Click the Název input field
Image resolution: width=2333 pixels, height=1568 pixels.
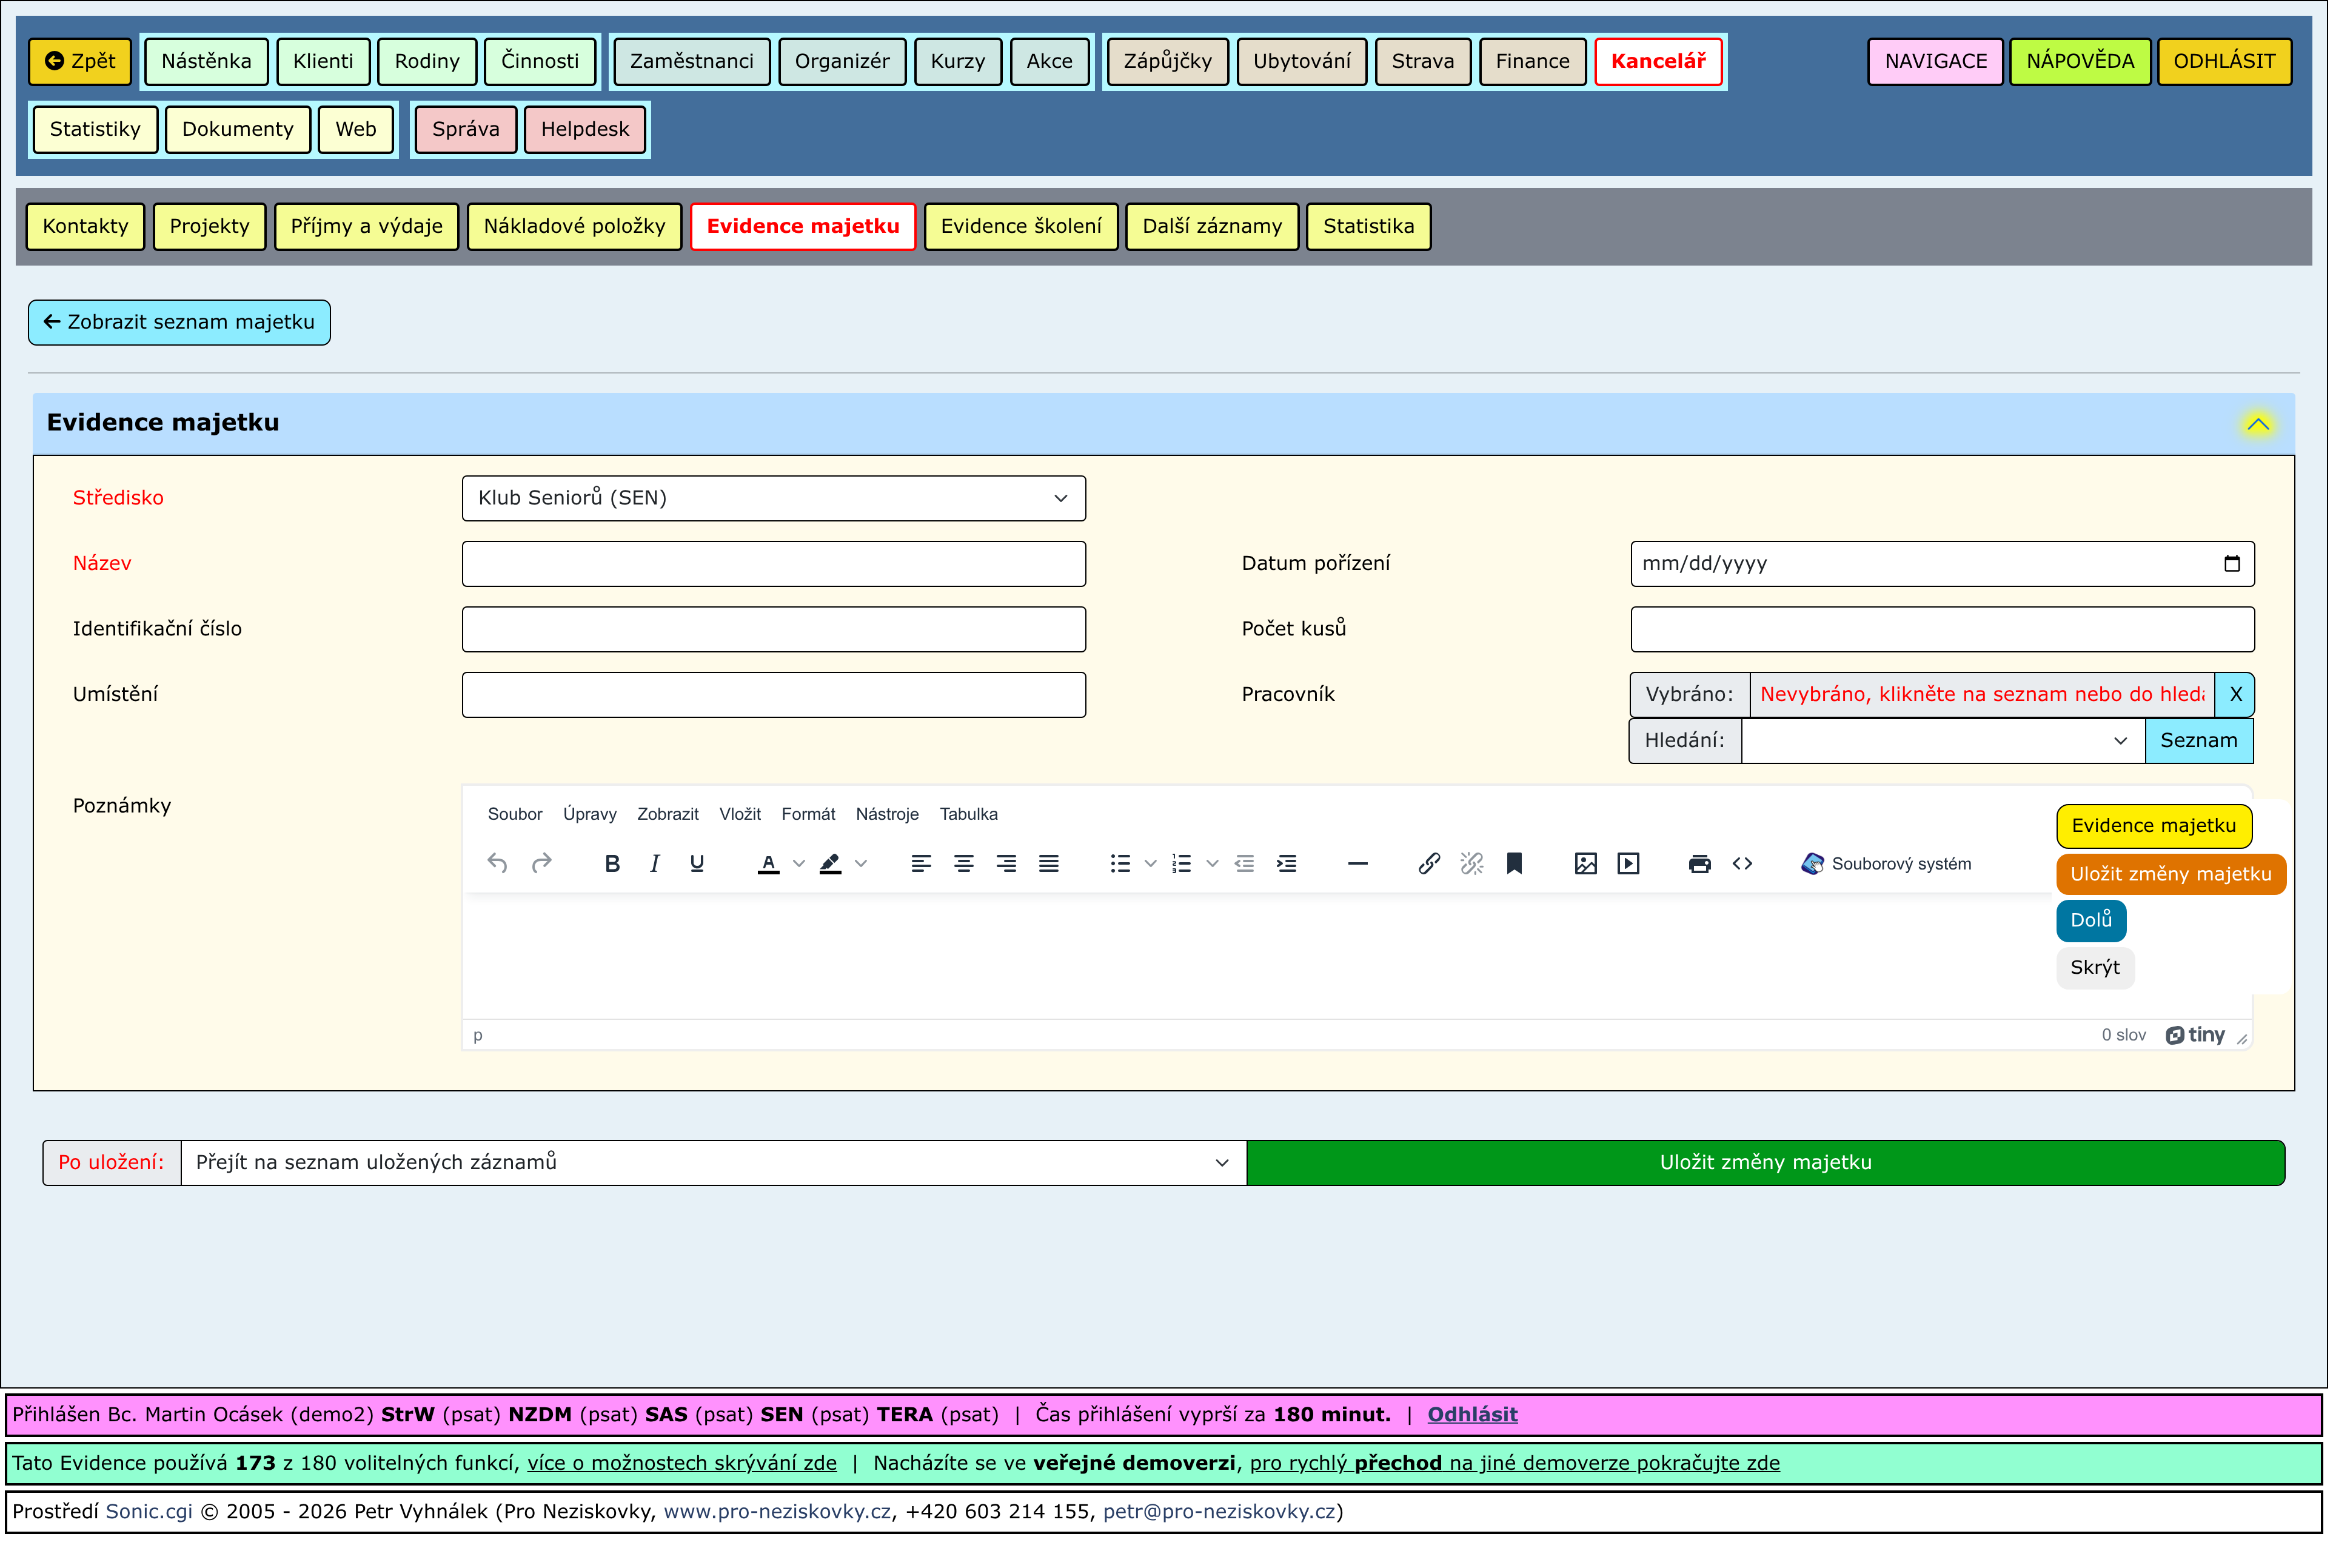tap(773, 564)
